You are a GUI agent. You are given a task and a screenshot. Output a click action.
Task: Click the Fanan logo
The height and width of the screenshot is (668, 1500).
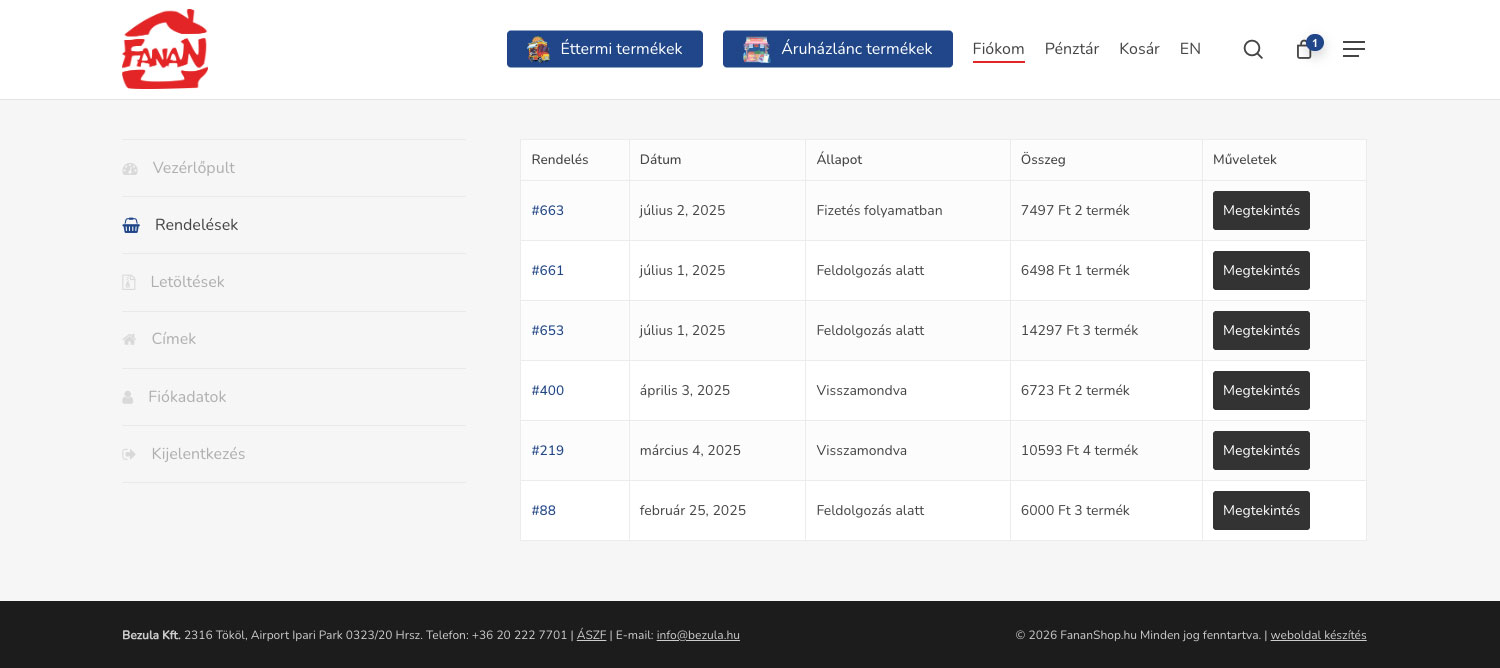pyautogui.click(x=165, y=49)
